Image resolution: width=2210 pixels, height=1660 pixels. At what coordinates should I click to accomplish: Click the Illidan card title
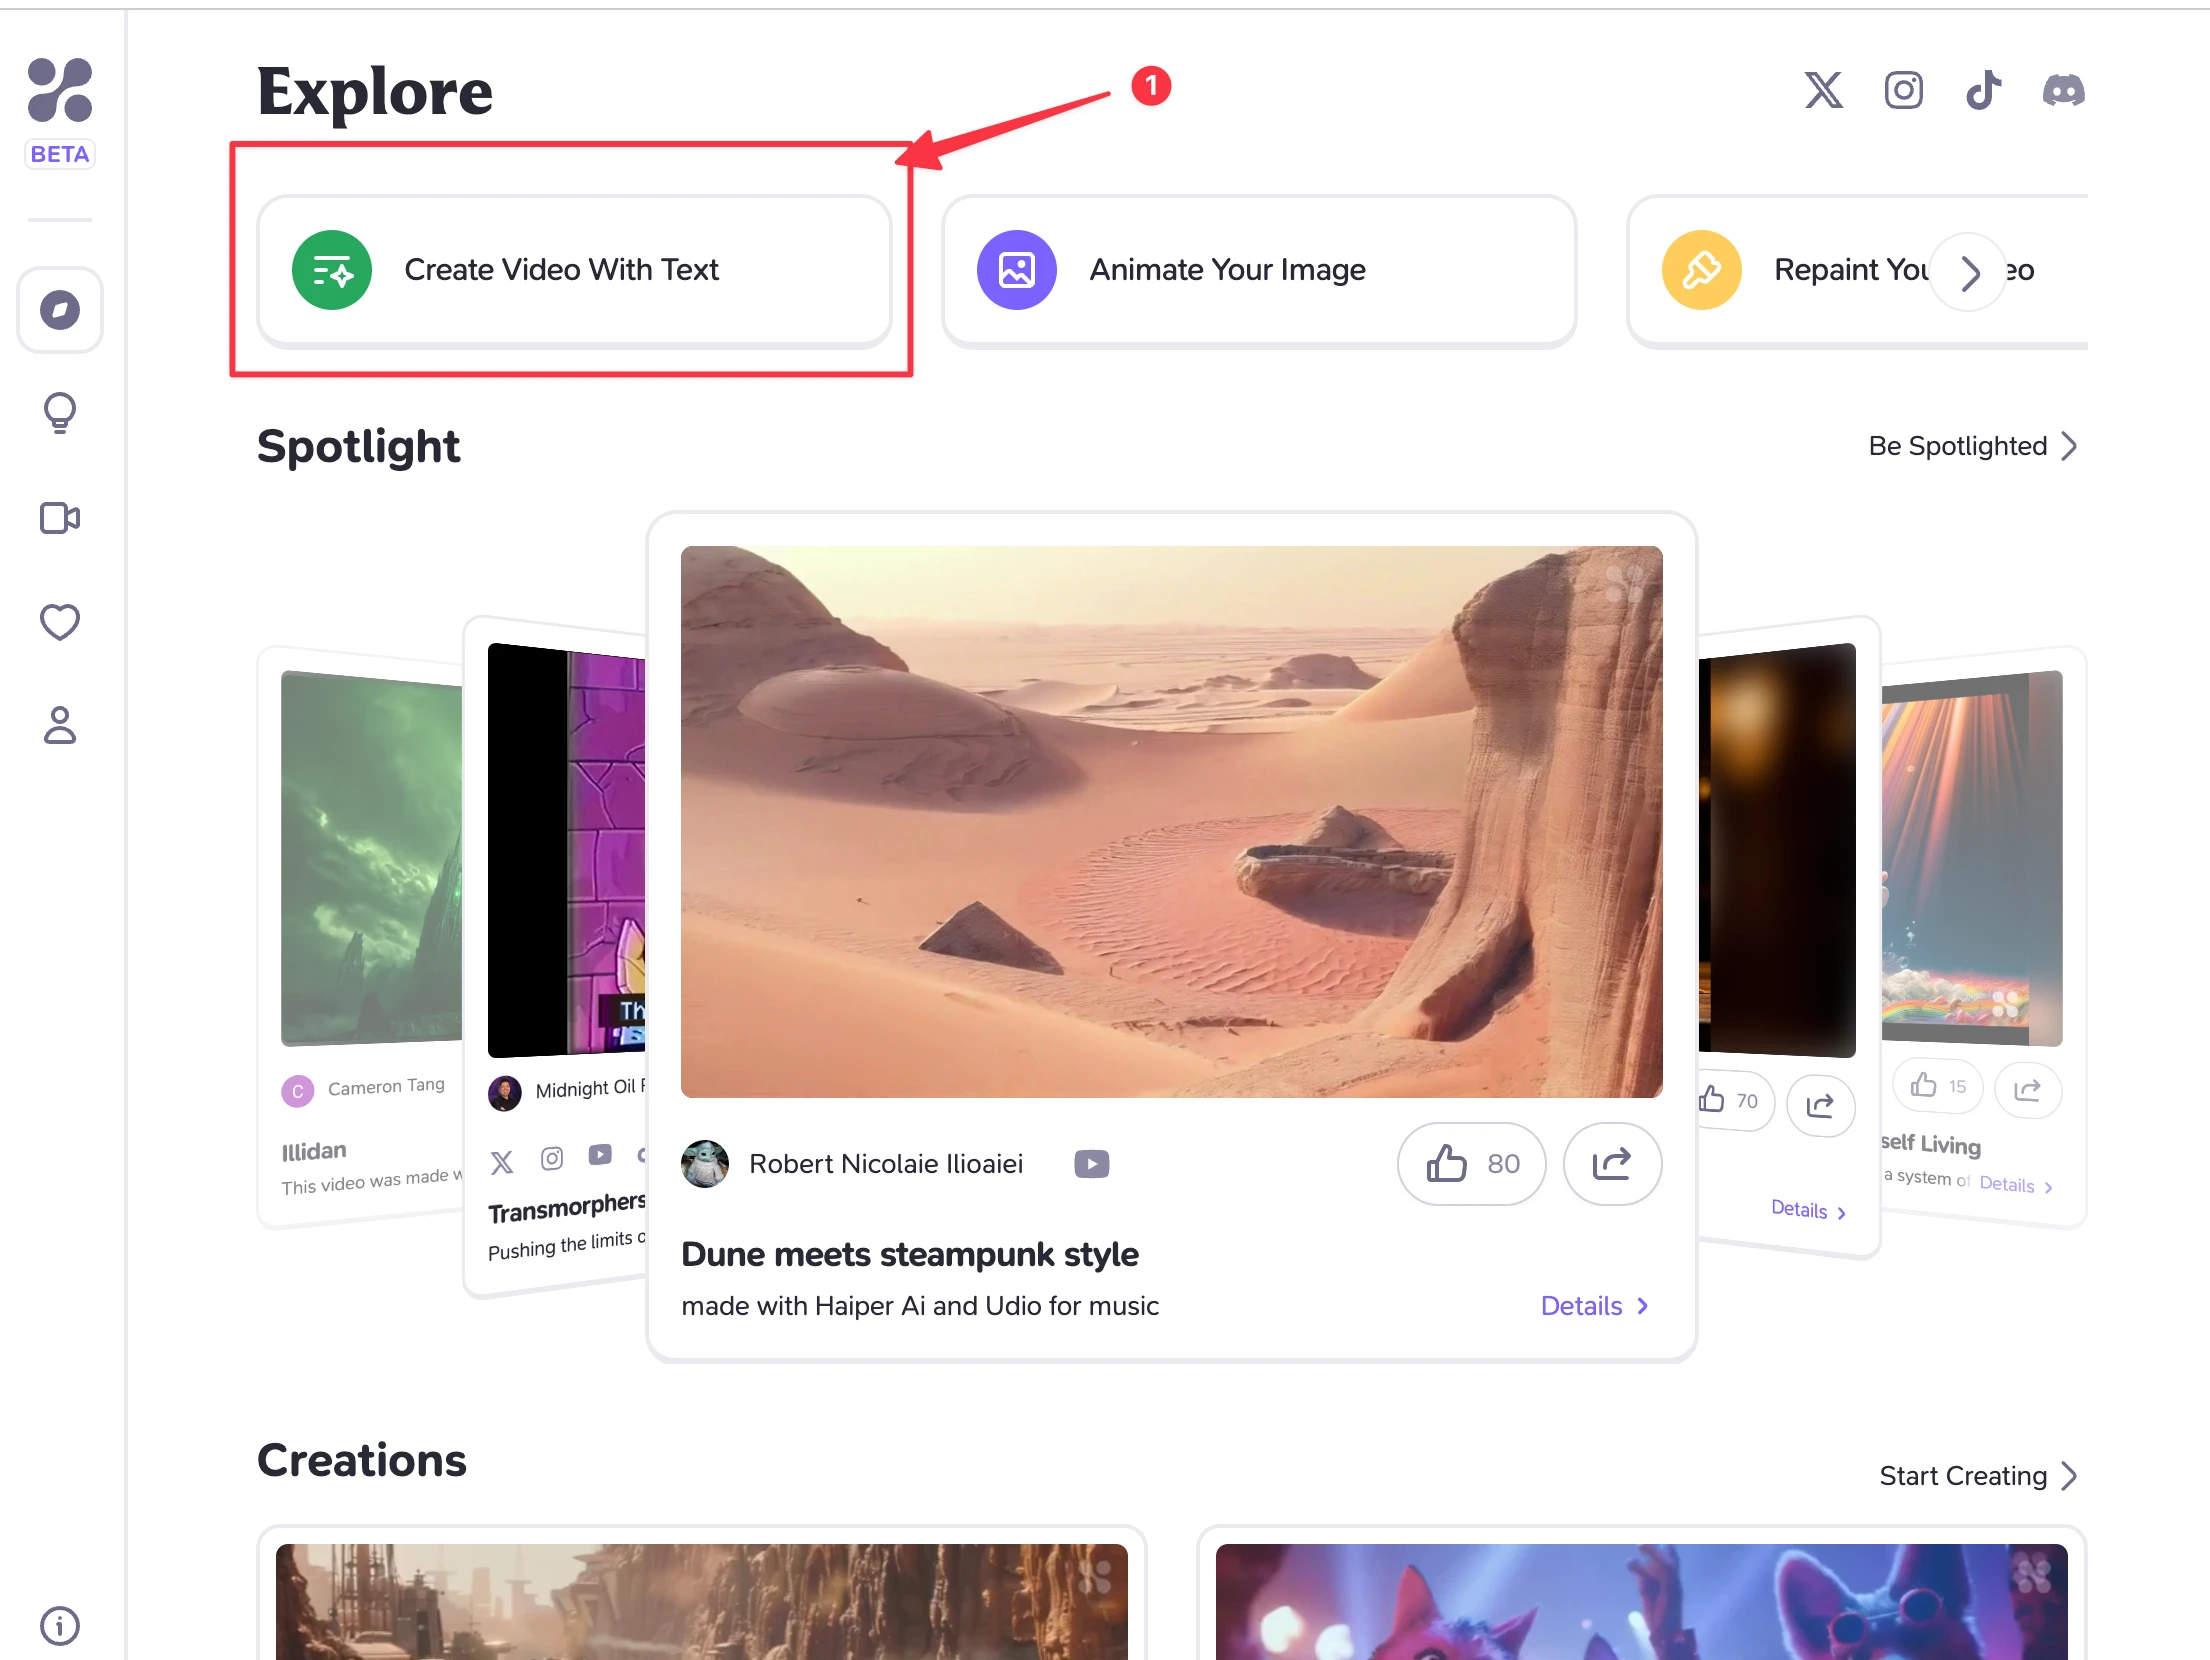click(x=314, y=1151)
